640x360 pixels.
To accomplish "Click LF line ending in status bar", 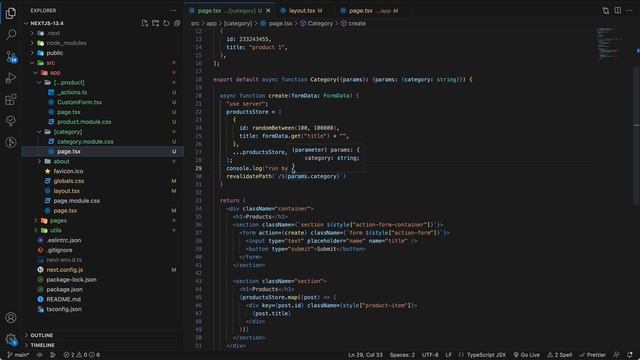I will [449, 355].
